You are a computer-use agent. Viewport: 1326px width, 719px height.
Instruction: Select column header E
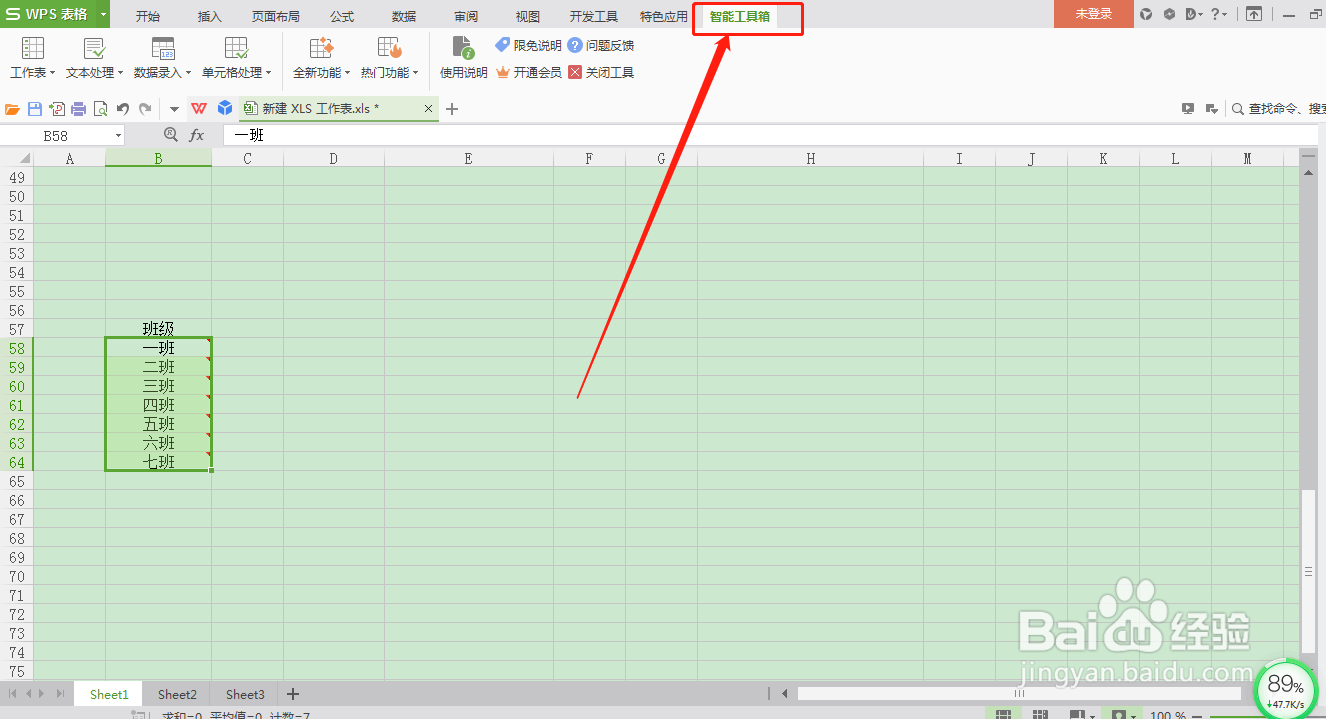468,158
